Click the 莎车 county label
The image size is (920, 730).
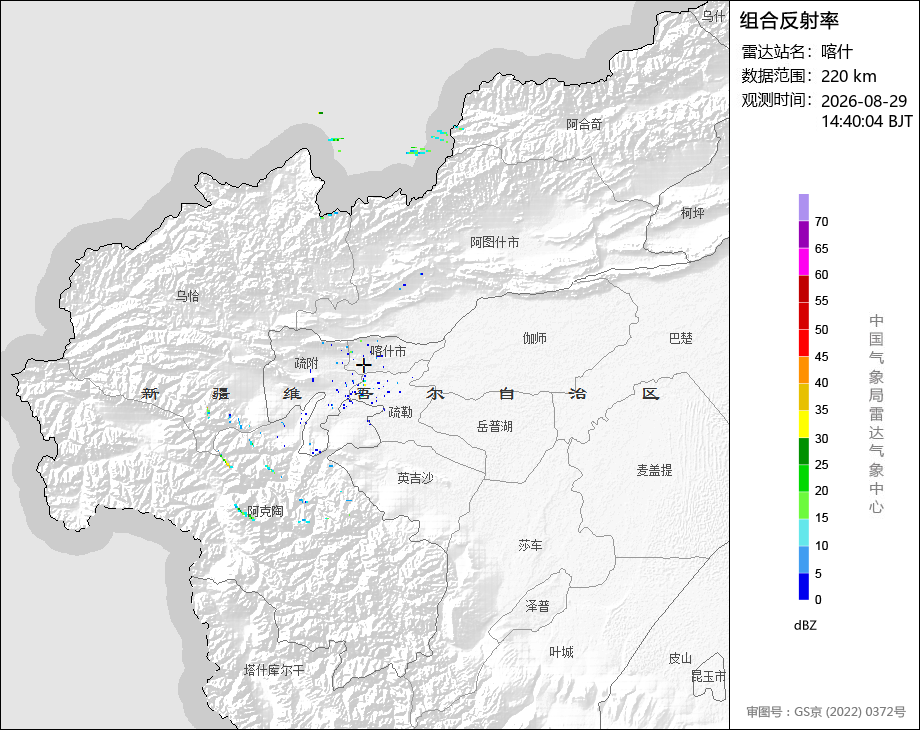(530, 545)
